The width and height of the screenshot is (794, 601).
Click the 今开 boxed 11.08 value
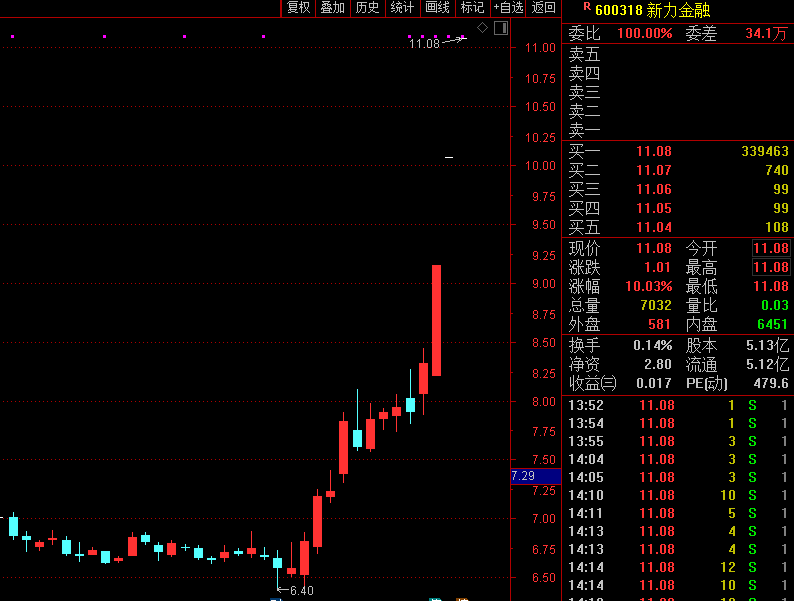click(771, 248)
